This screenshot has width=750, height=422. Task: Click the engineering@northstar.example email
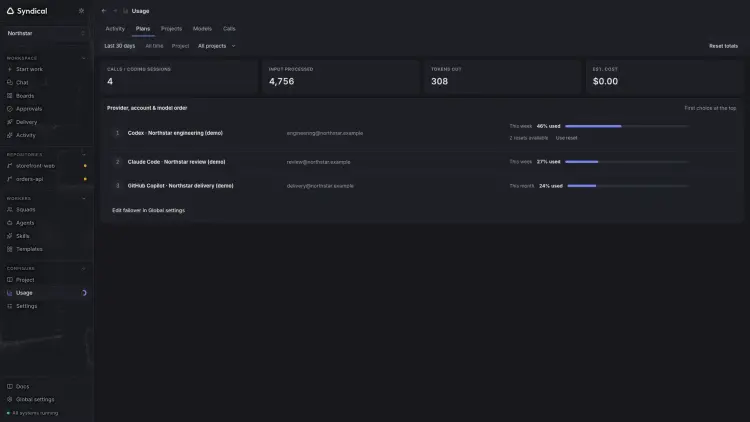pyautogui.click(x=325, y=133)
